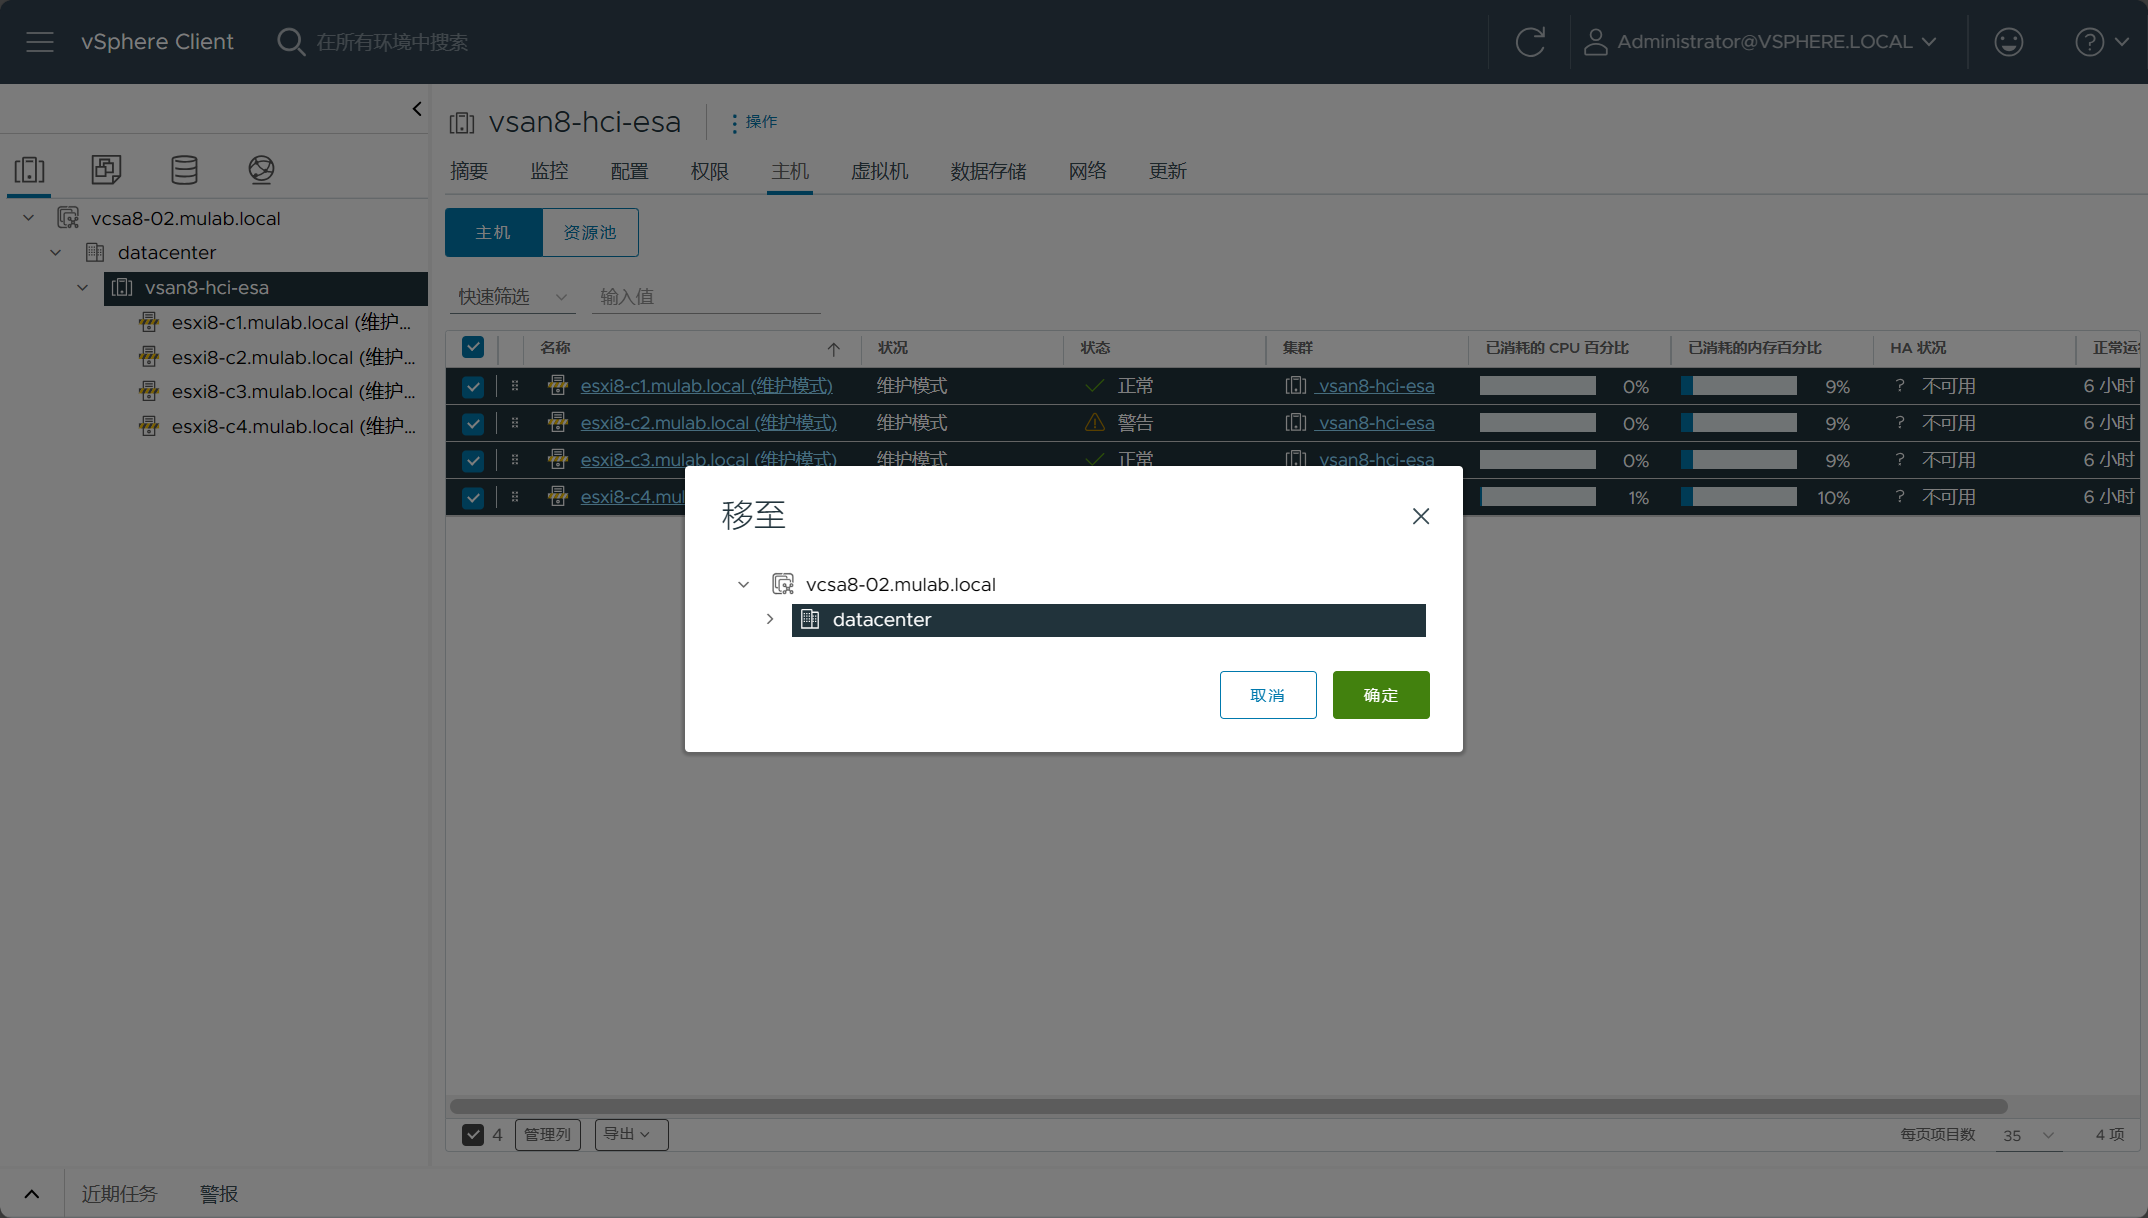The image size is (2148, 1218).
Task: Refresh the vSphere Client view
Action: [1530, 42]
